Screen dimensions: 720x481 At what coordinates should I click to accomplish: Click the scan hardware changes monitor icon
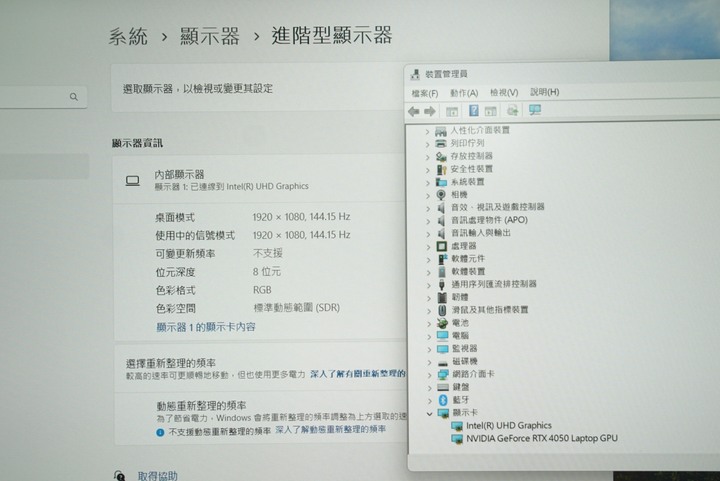pyautogui.click(x=535, y=110)
